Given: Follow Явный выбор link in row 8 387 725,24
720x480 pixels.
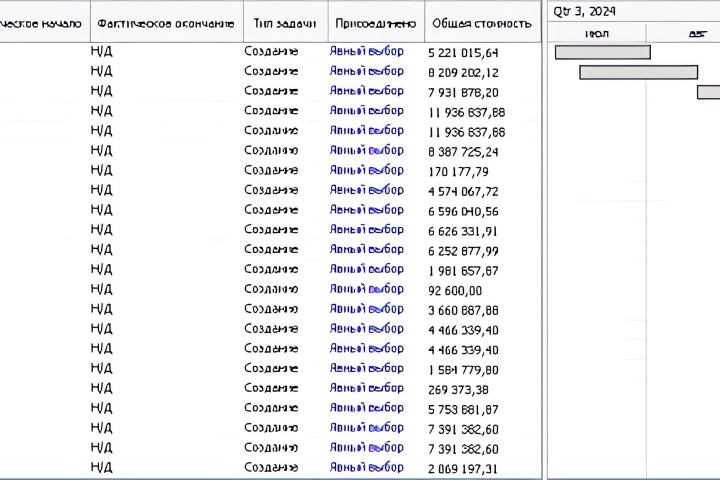Looking at the screenshot, I should [x=366, y=150].
